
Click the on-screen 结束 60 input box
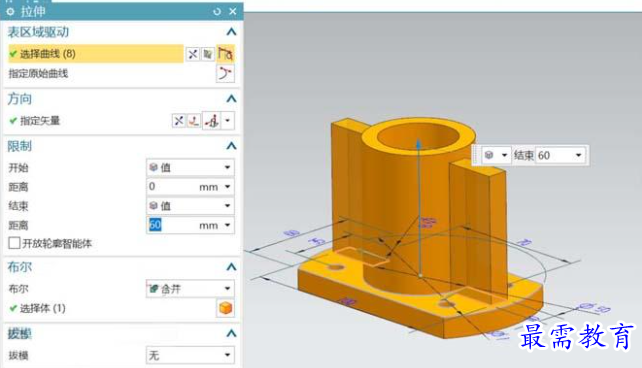560,155
